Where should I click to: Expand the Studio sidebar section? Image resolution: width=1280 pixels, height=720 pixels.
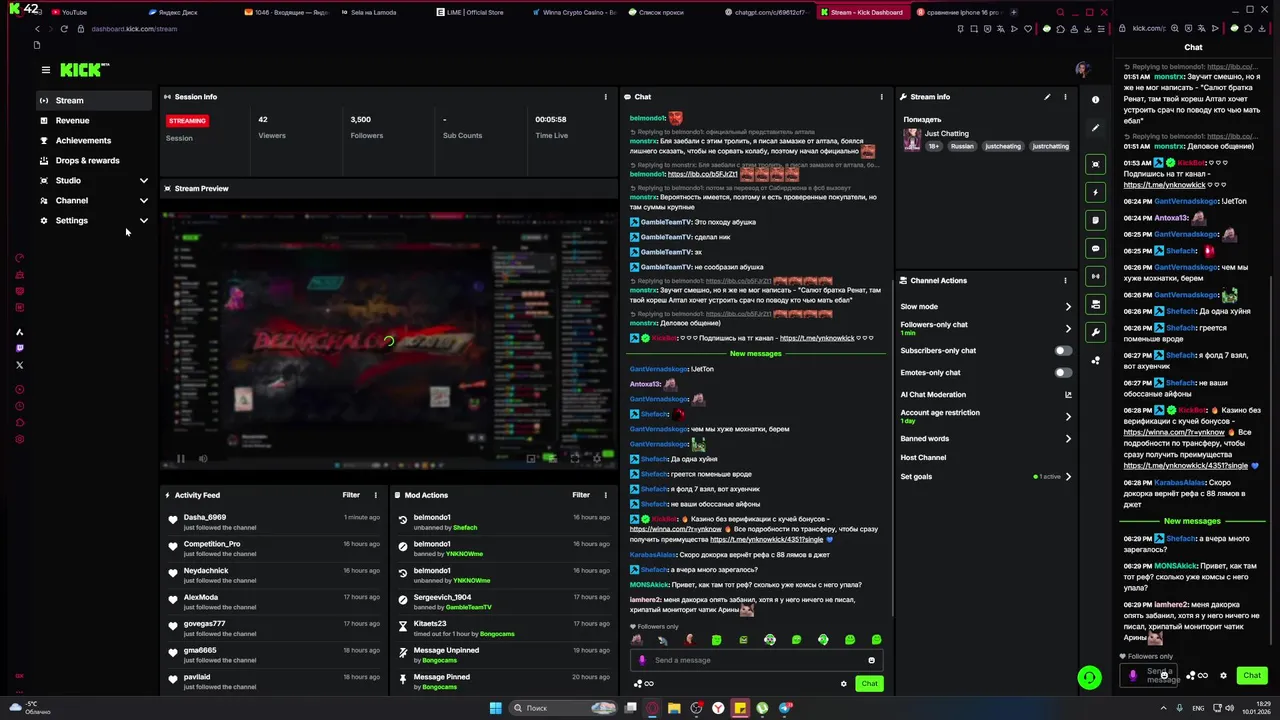coord(94,181)
